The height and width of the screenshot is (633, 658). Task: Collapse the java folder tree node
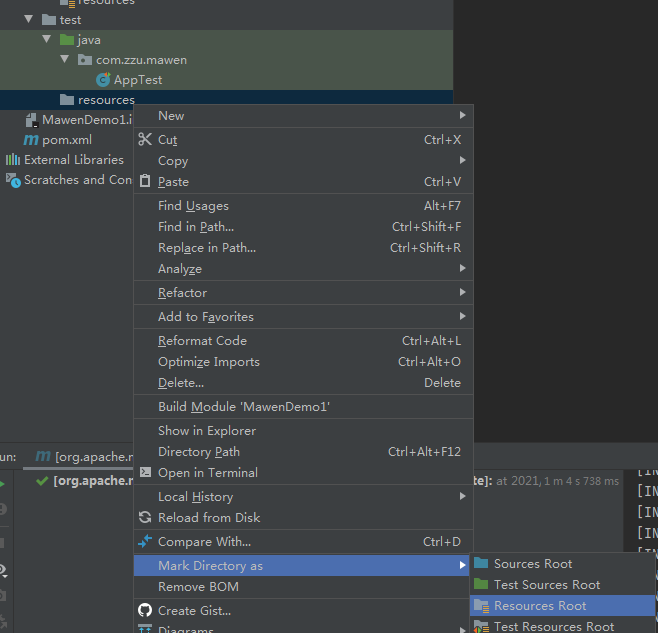[x=47, y=39]
